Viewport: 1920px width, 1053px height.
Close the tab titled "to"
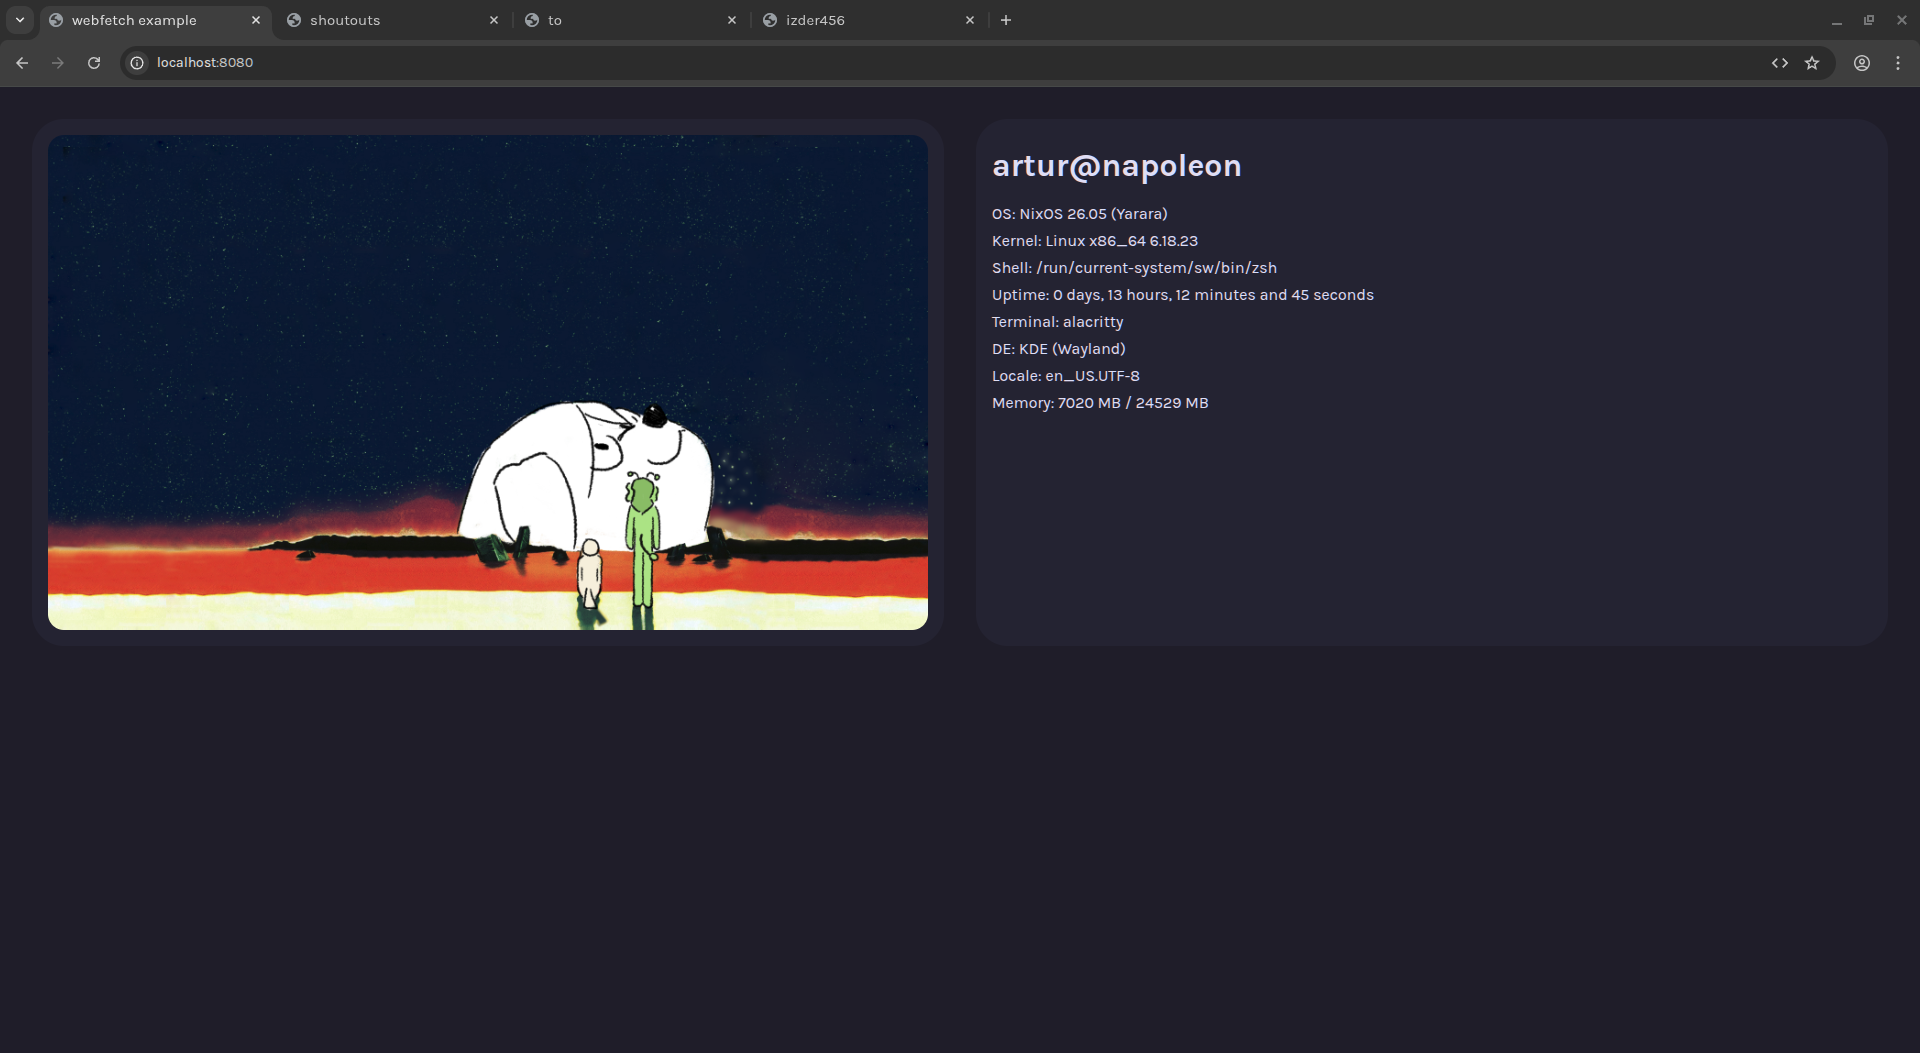732,20
